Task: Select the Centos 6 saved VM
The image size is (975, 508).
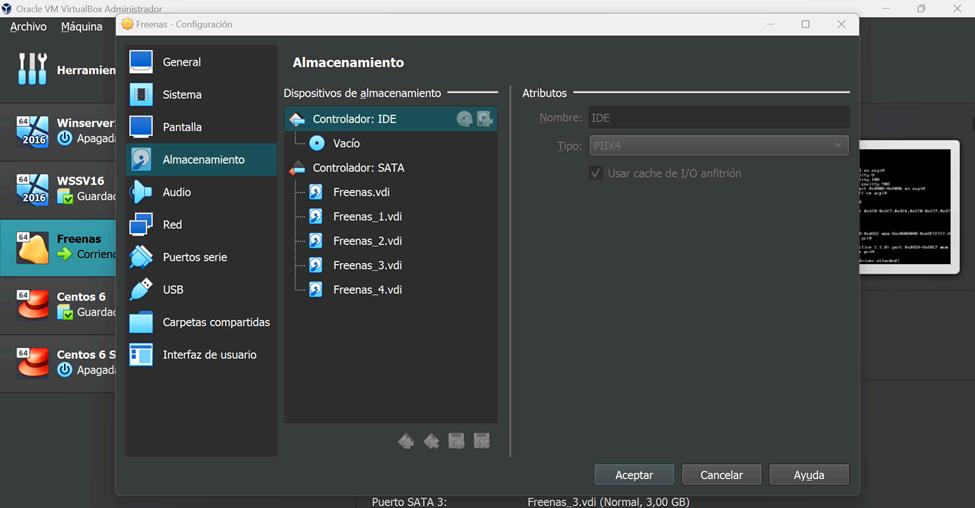Action: click(58, 305)
